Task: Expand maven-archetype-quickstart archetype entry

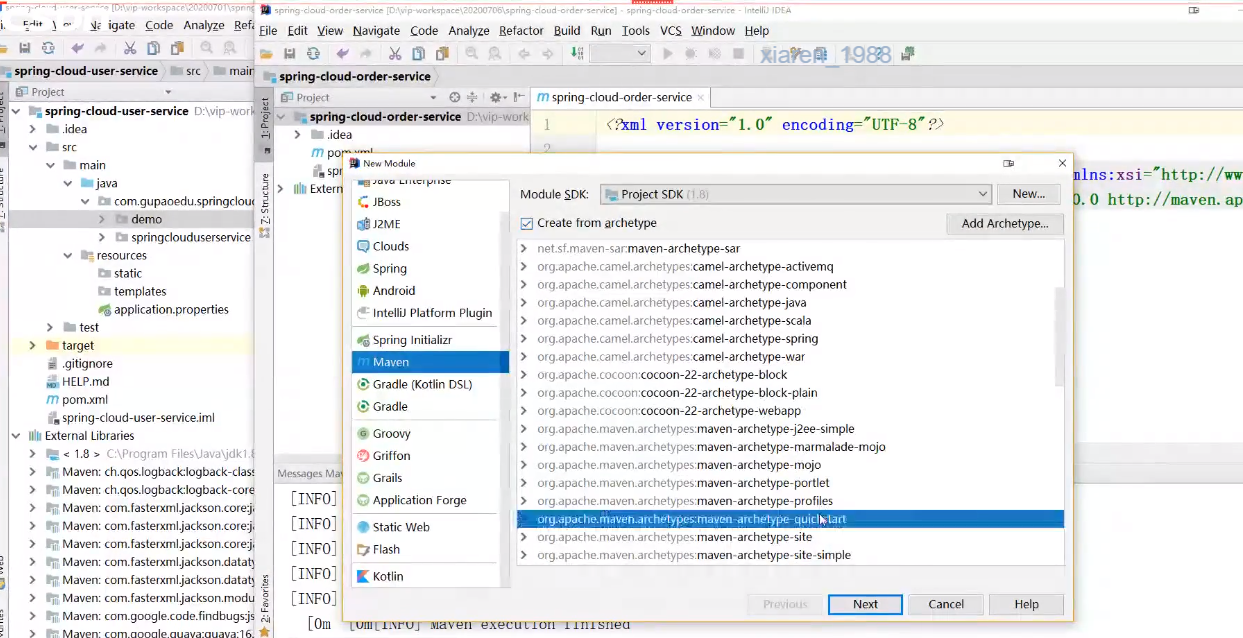Action: click(524, 519)
